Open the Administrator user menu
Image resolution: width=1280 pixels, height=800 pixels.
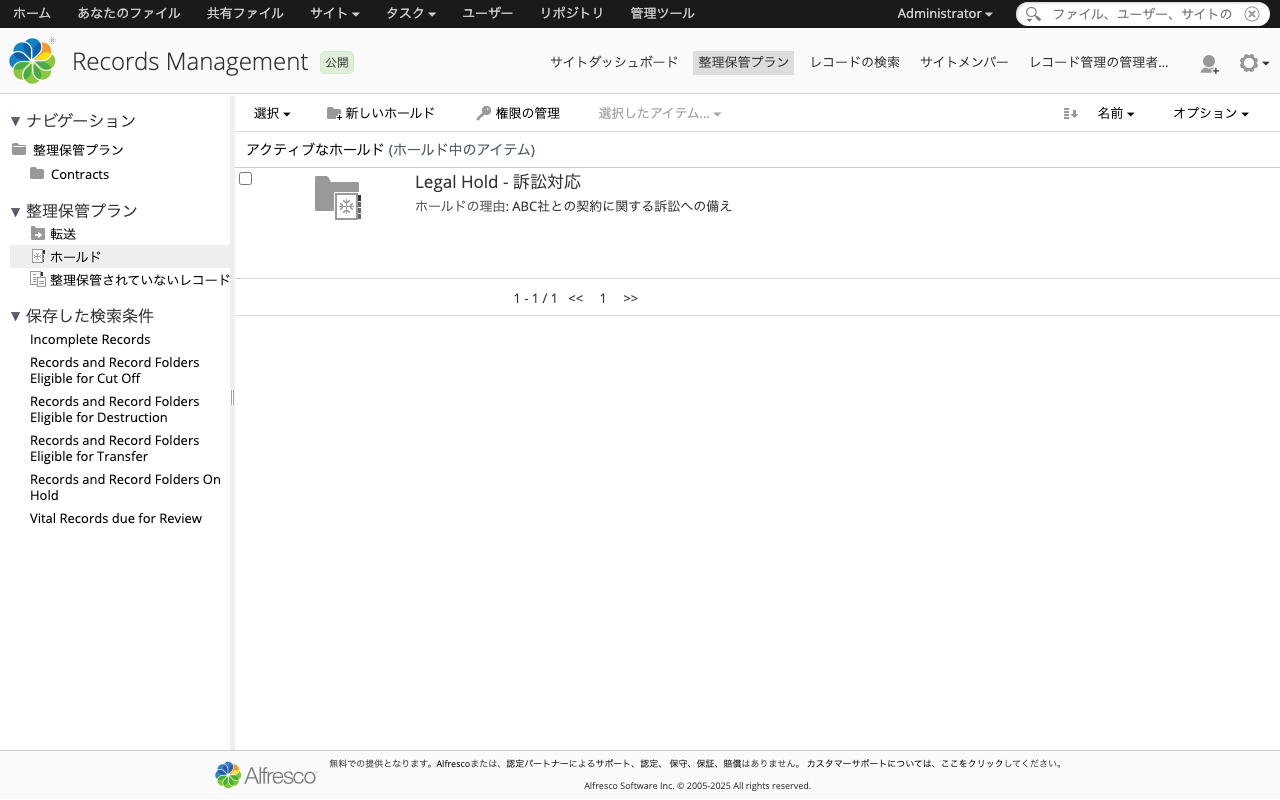945,14
